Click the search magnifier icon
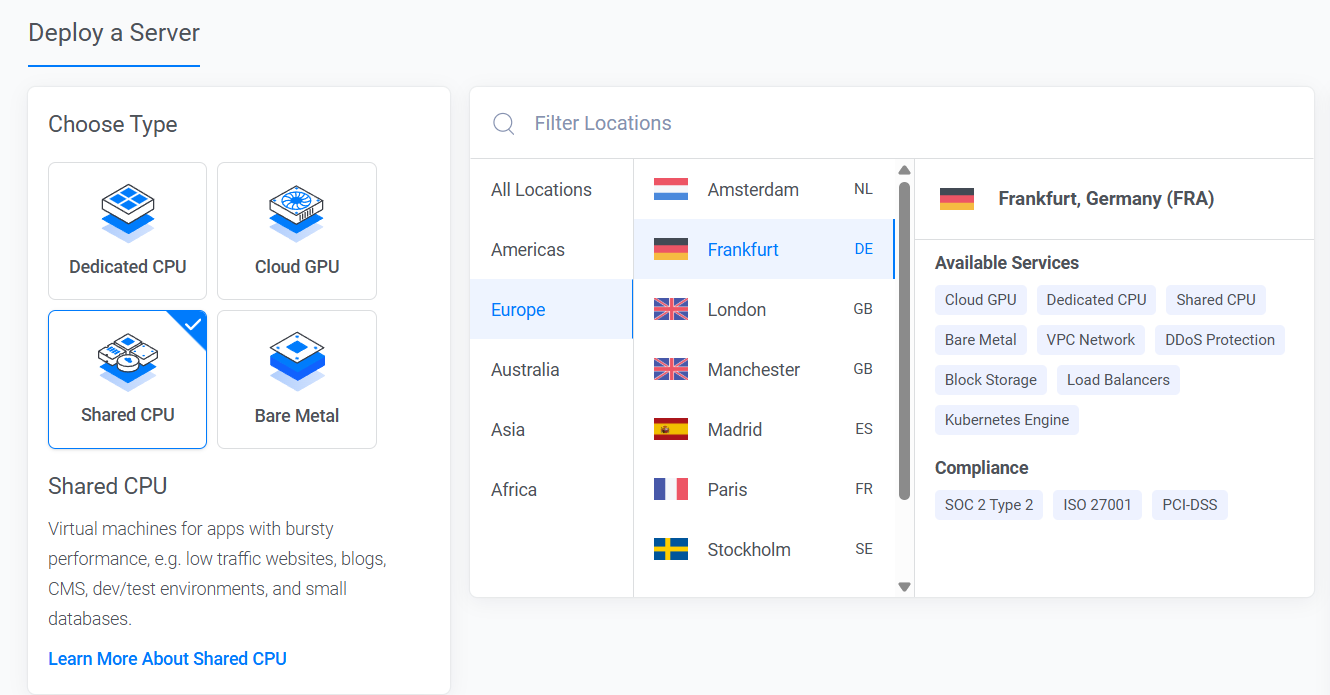 [x=504, y=124]
